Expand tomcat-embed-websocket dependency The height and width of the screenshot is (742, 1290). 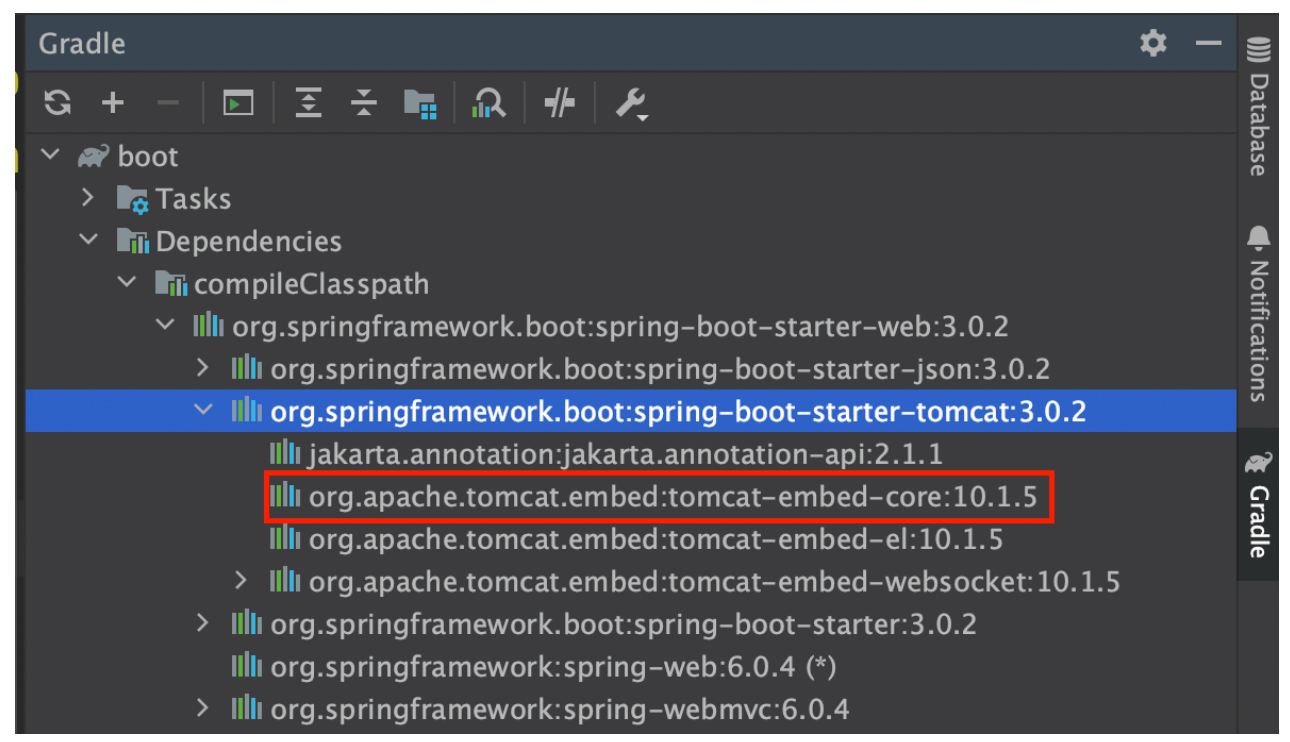pyautogui.click(x=241, y=580)
